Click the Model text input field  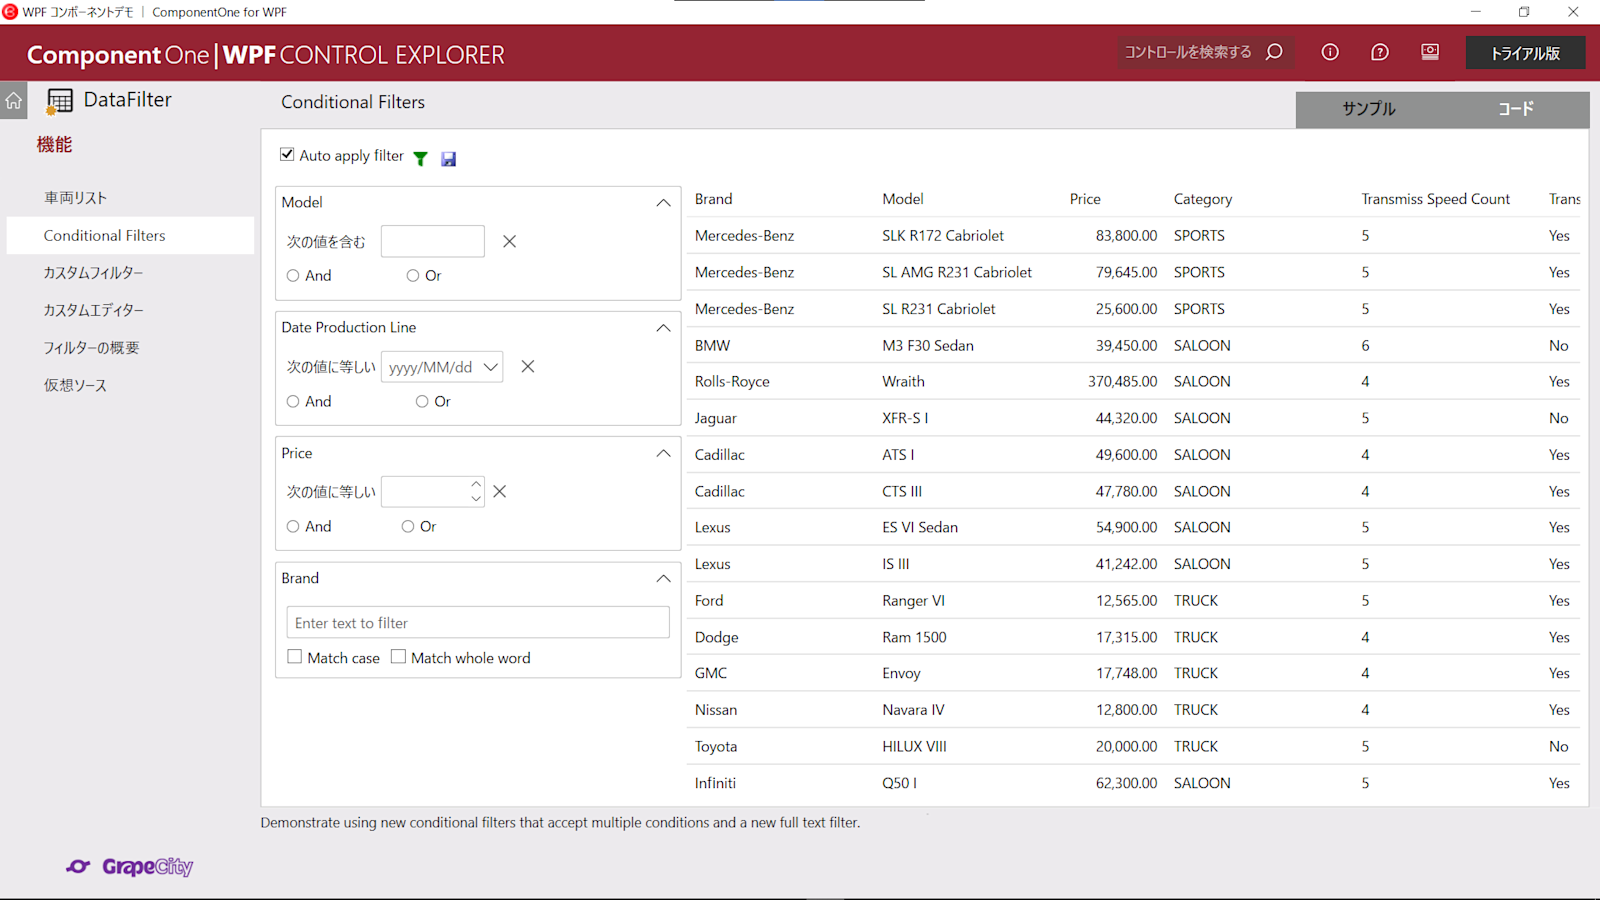pos(433,241)
